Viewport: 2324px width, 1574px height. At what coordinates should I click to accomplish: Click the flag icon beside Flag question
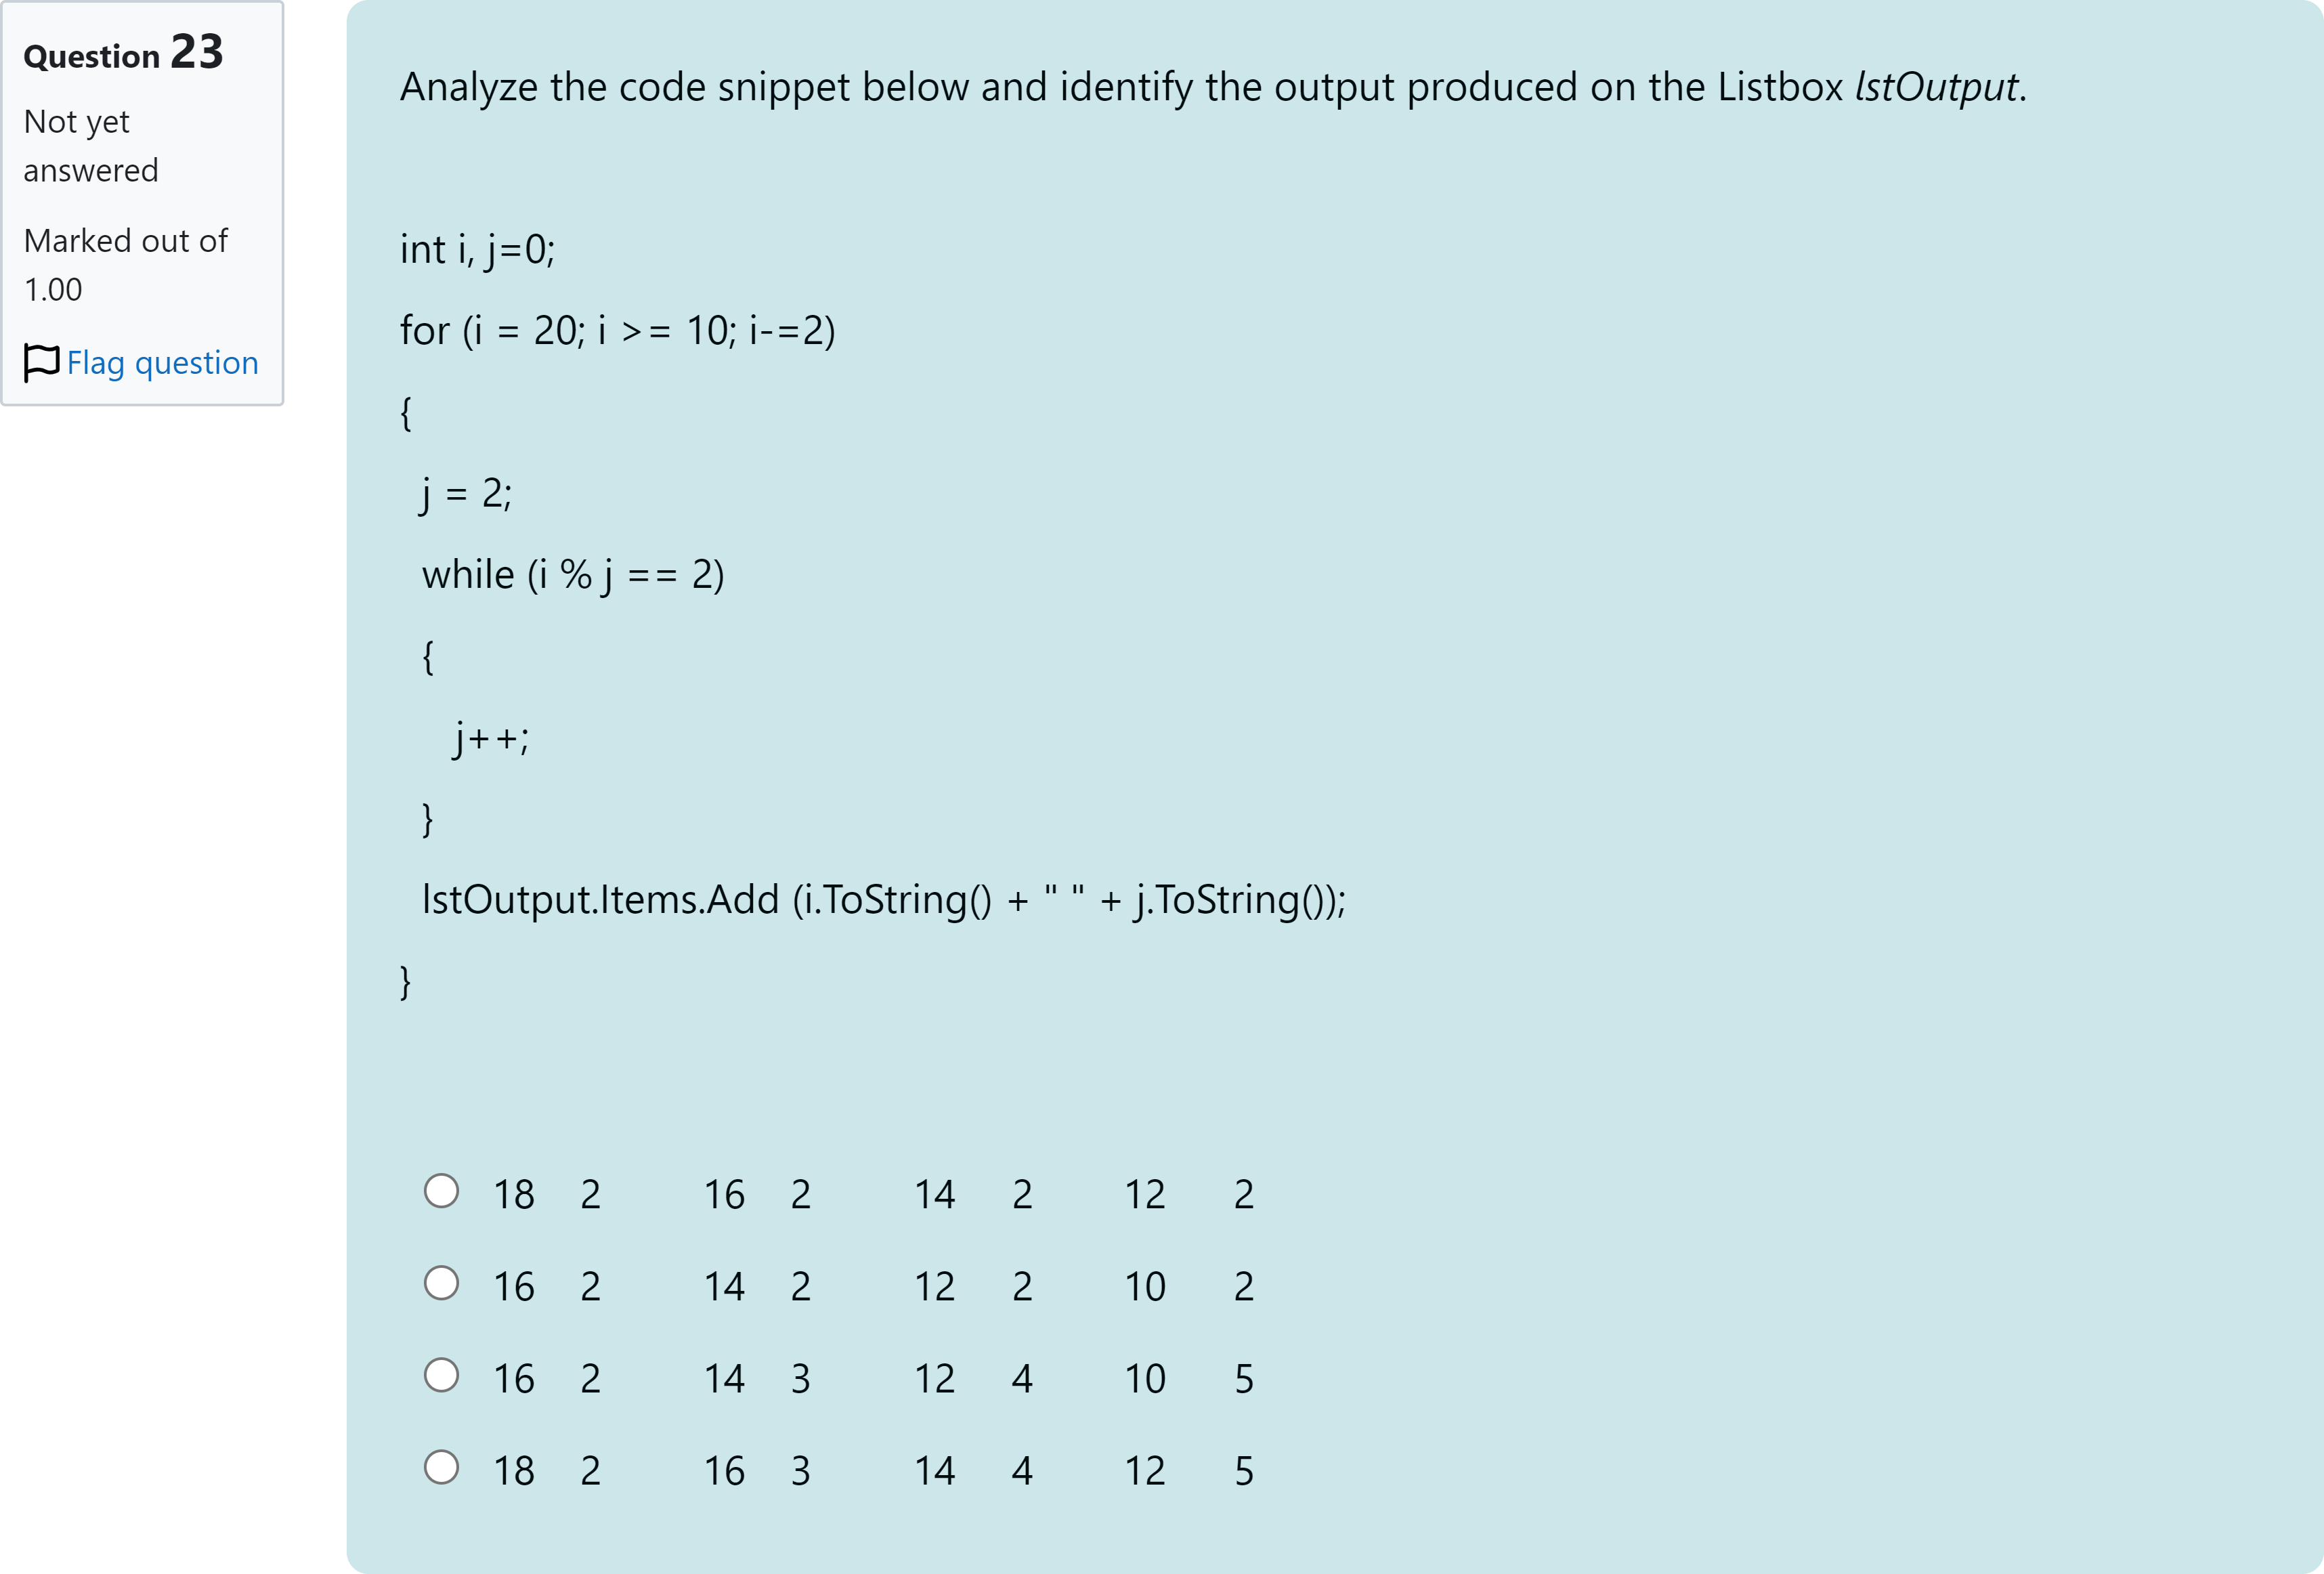coord(41,362)
